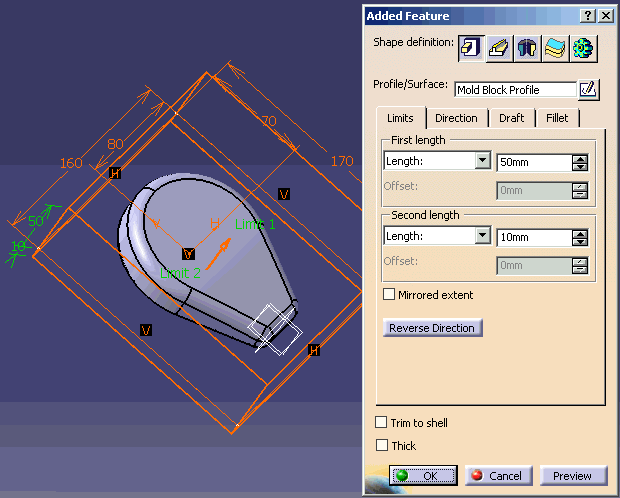The height and width of the screenshot is (498, 620).
Task: Check the Trim to shell option
Action: [x=381, y=423]
